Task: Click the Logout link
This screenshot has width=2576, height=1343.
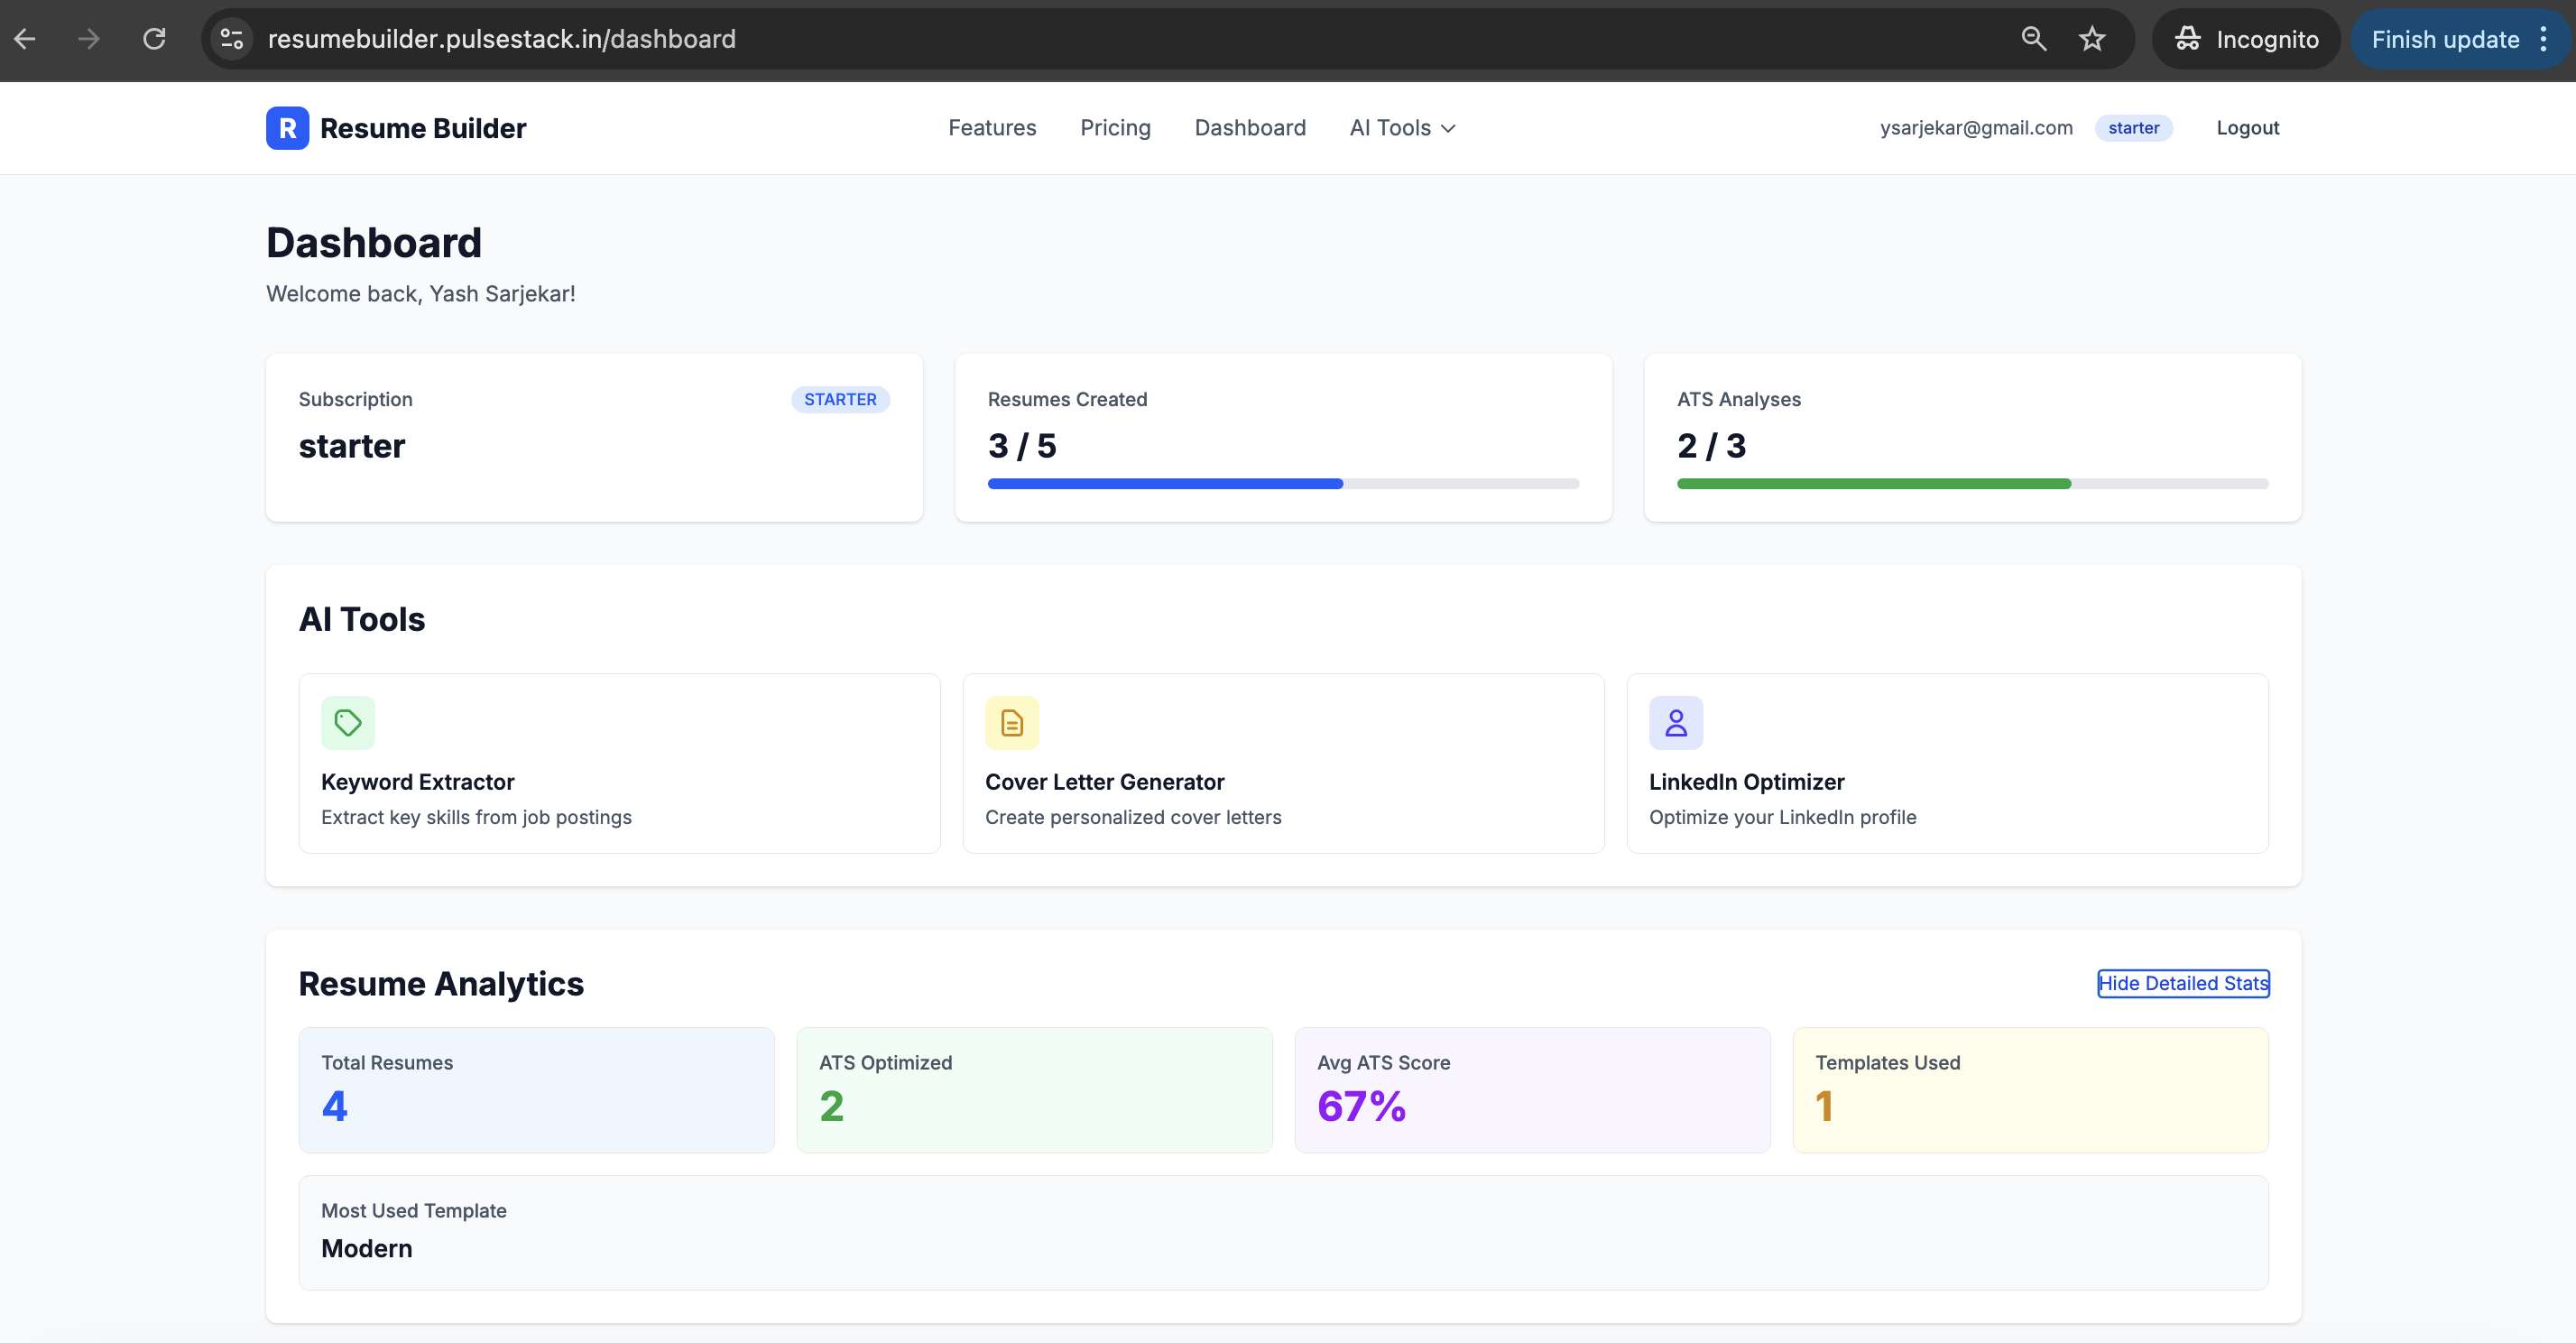Action: pyautogui.click(x=2247, y=128)
